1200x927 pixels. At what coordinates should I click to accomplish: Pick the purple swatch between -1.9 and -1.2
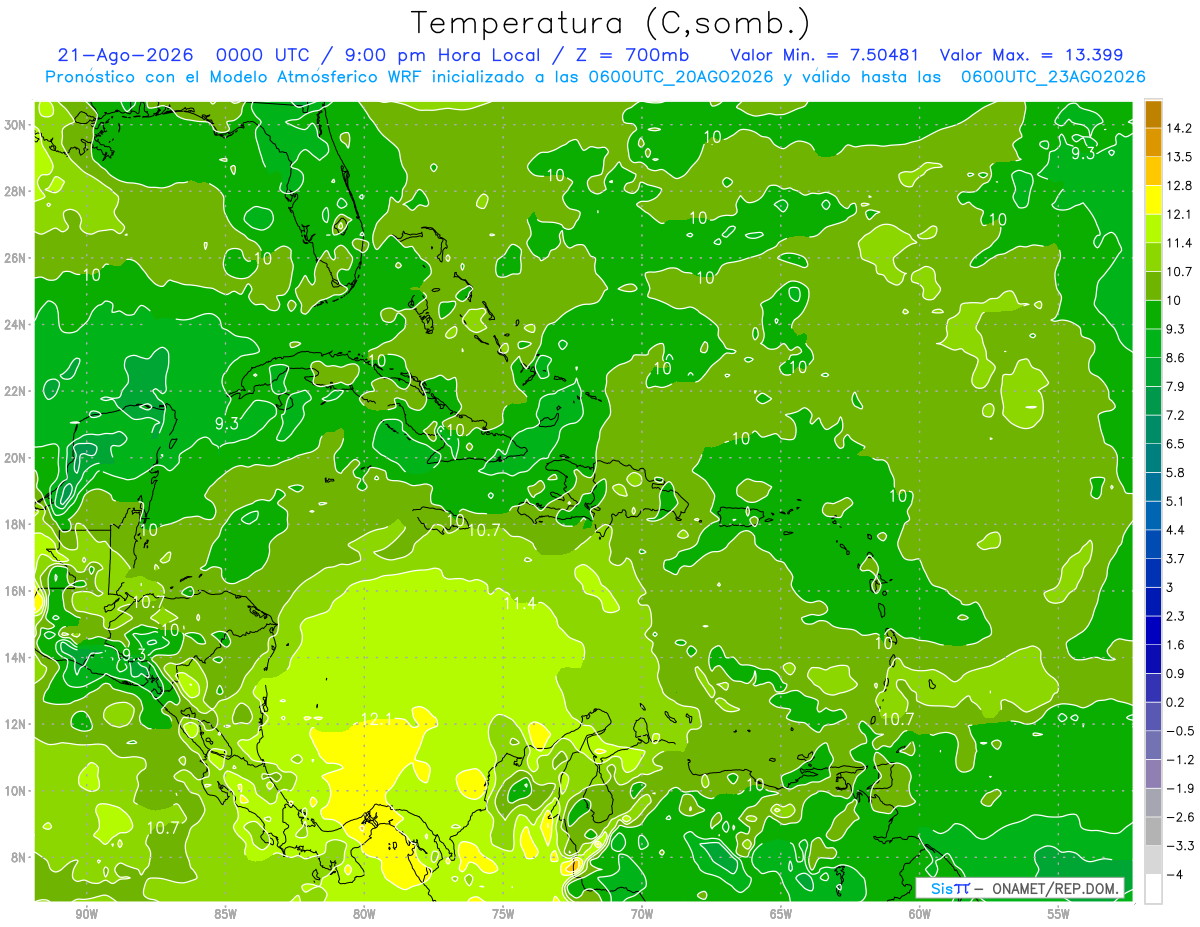point(1153,774)
